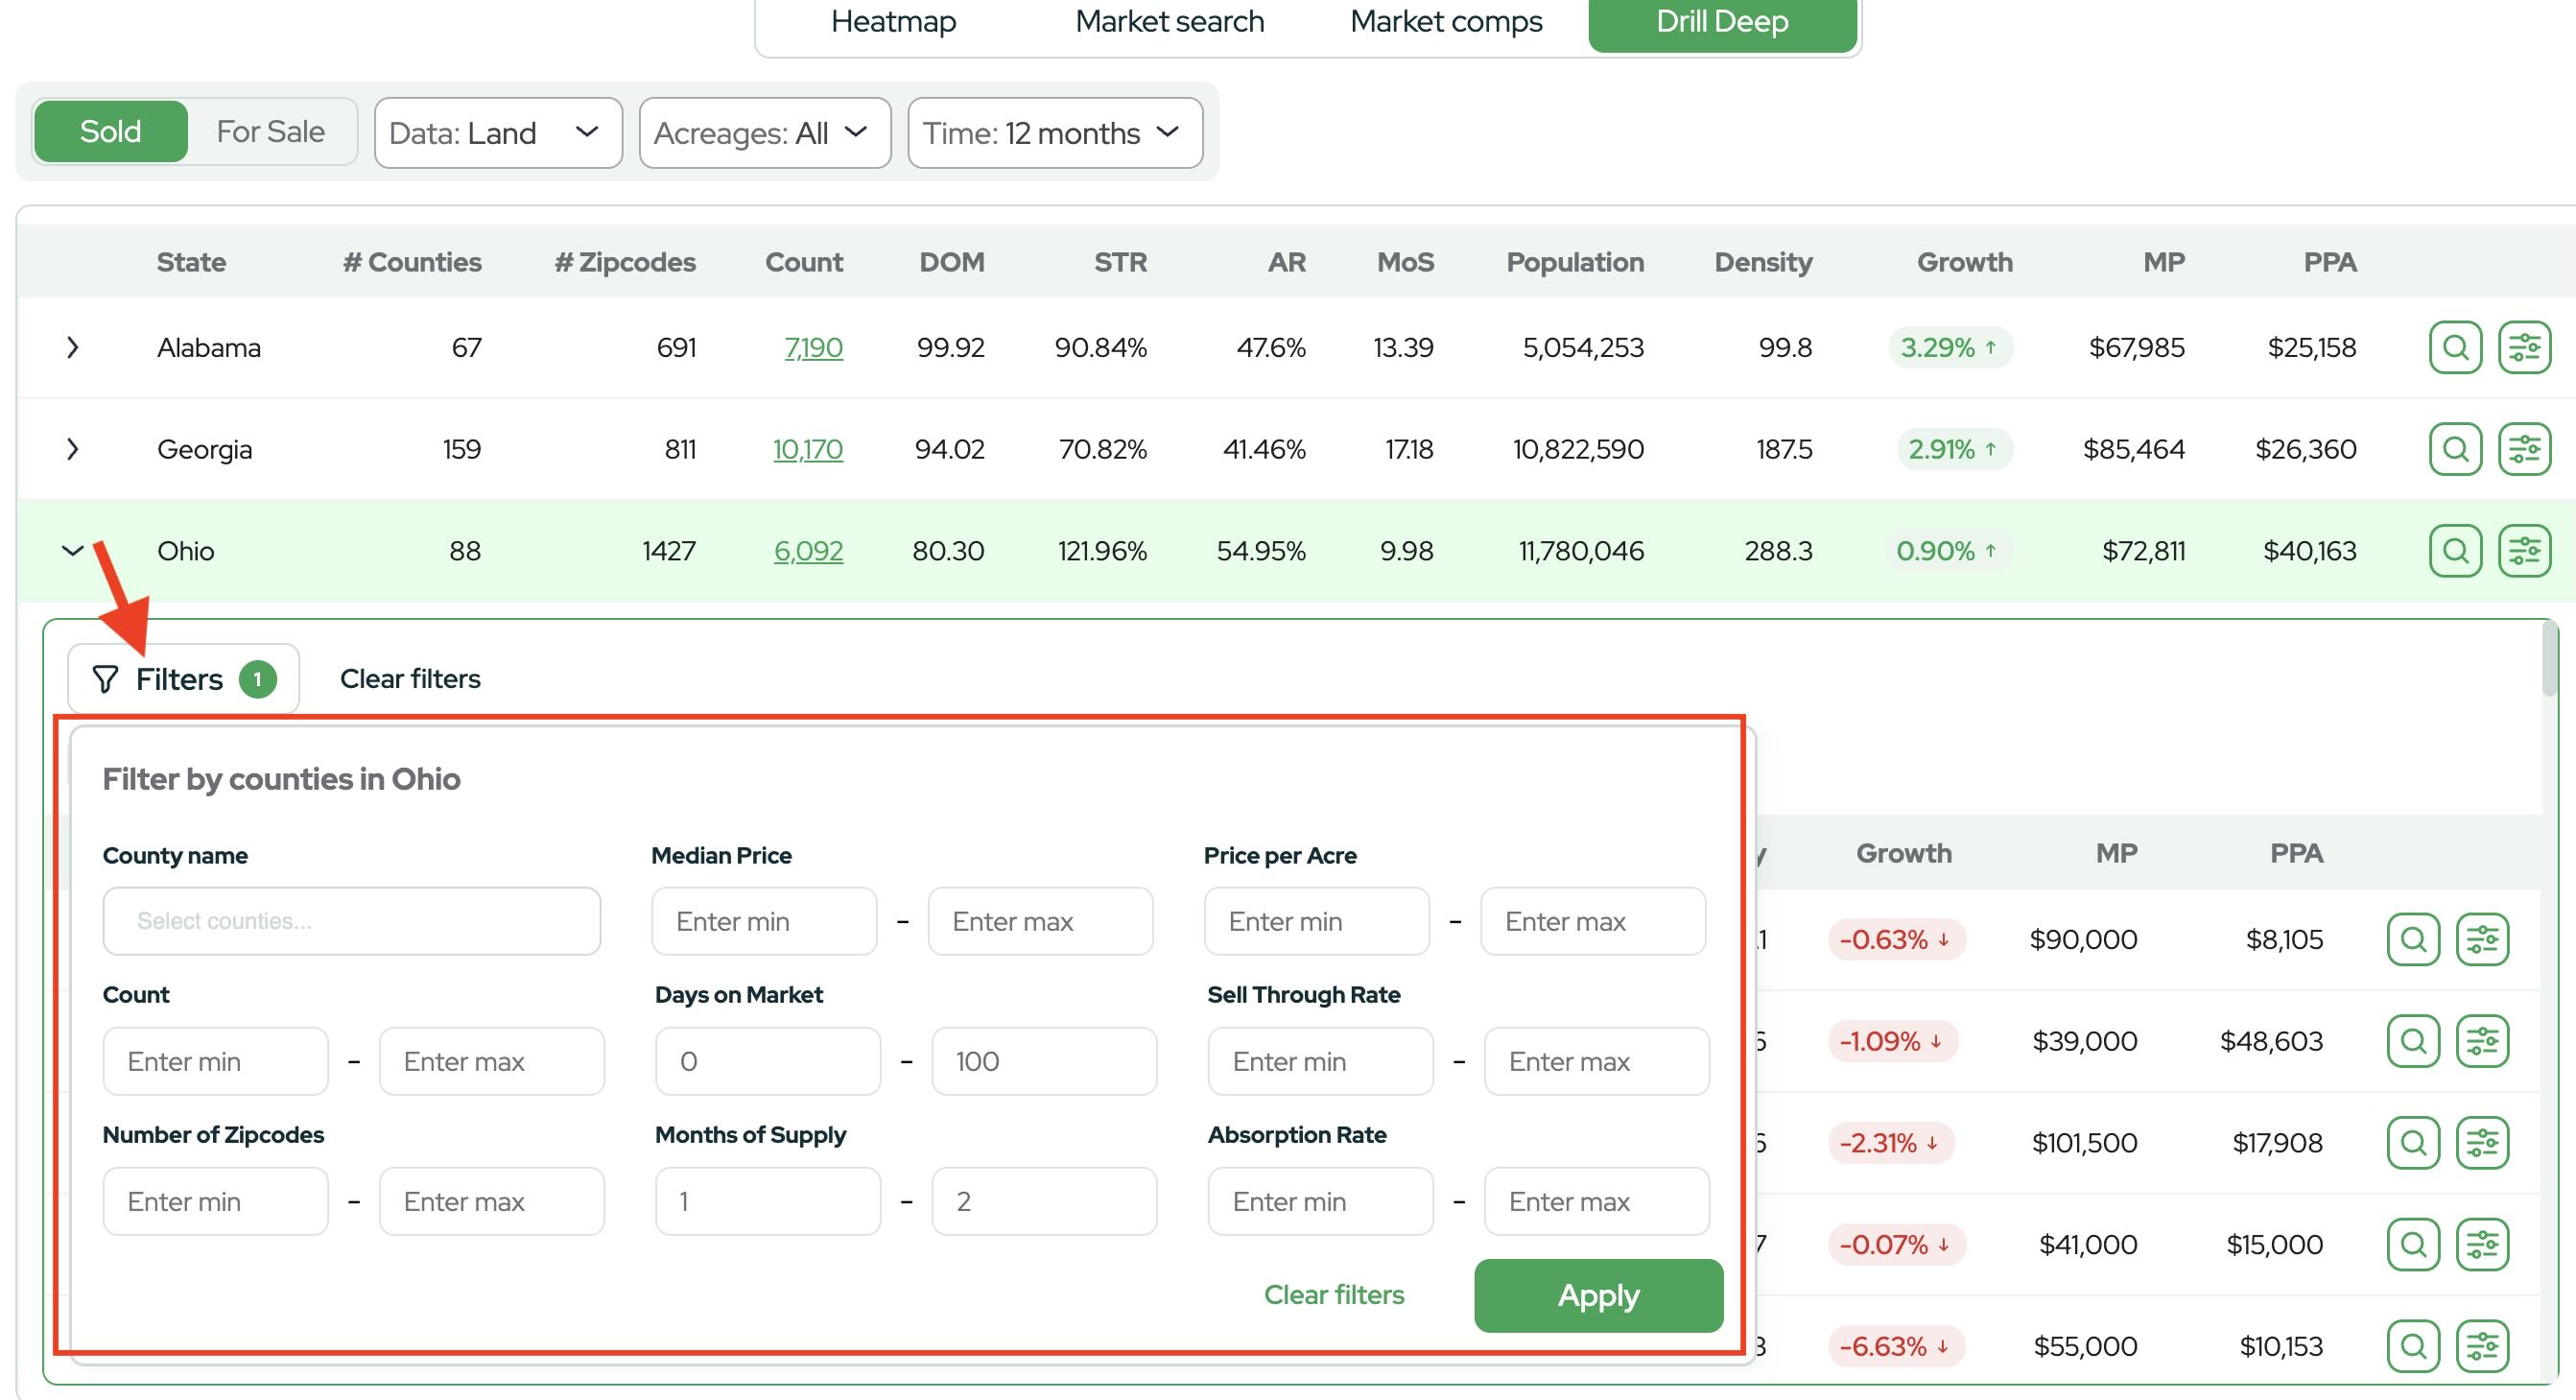
Task: Click settings icon for $55,000 county row
Action: [2482, 1345]
